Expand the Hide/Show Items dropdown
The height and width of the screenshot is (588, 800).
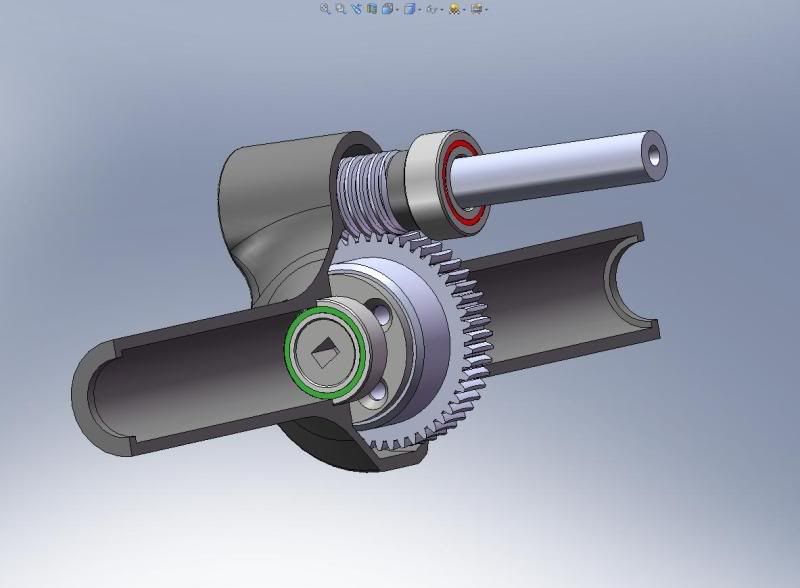pos(441,9)
